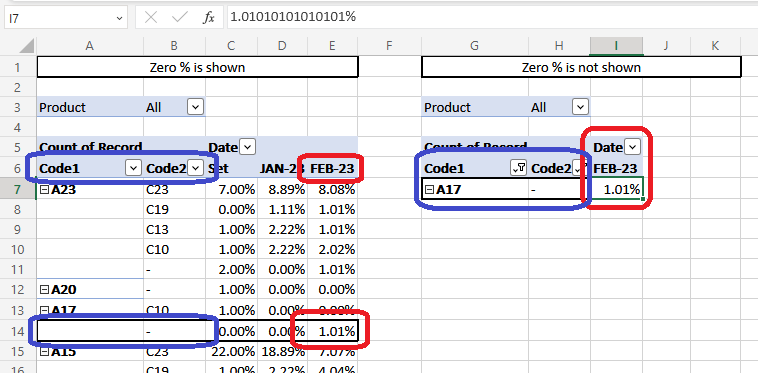
Task: Select column K header
Action: [x=715, y=46]
